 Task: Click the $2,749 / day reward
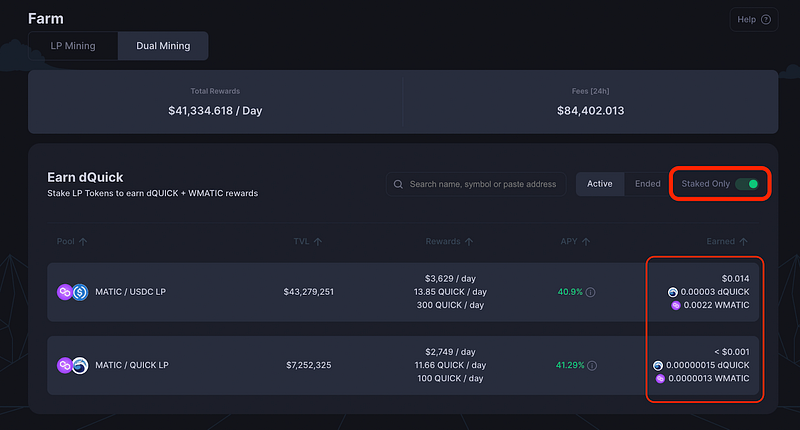(450, 352)
